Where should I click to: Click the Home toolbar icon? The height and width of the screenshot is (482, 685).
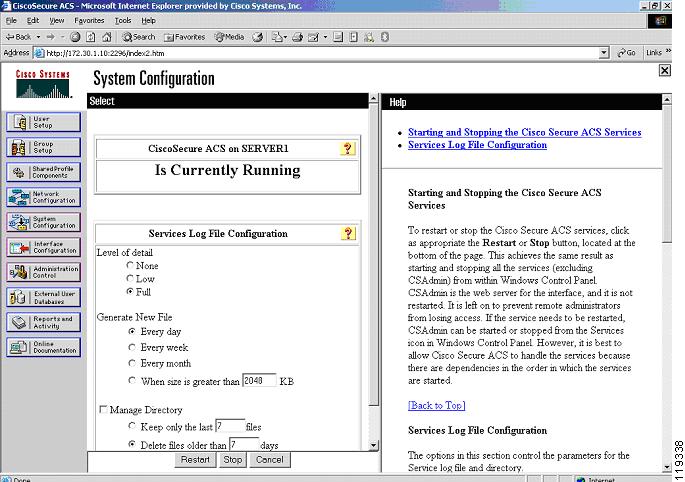tap(107, 37)
